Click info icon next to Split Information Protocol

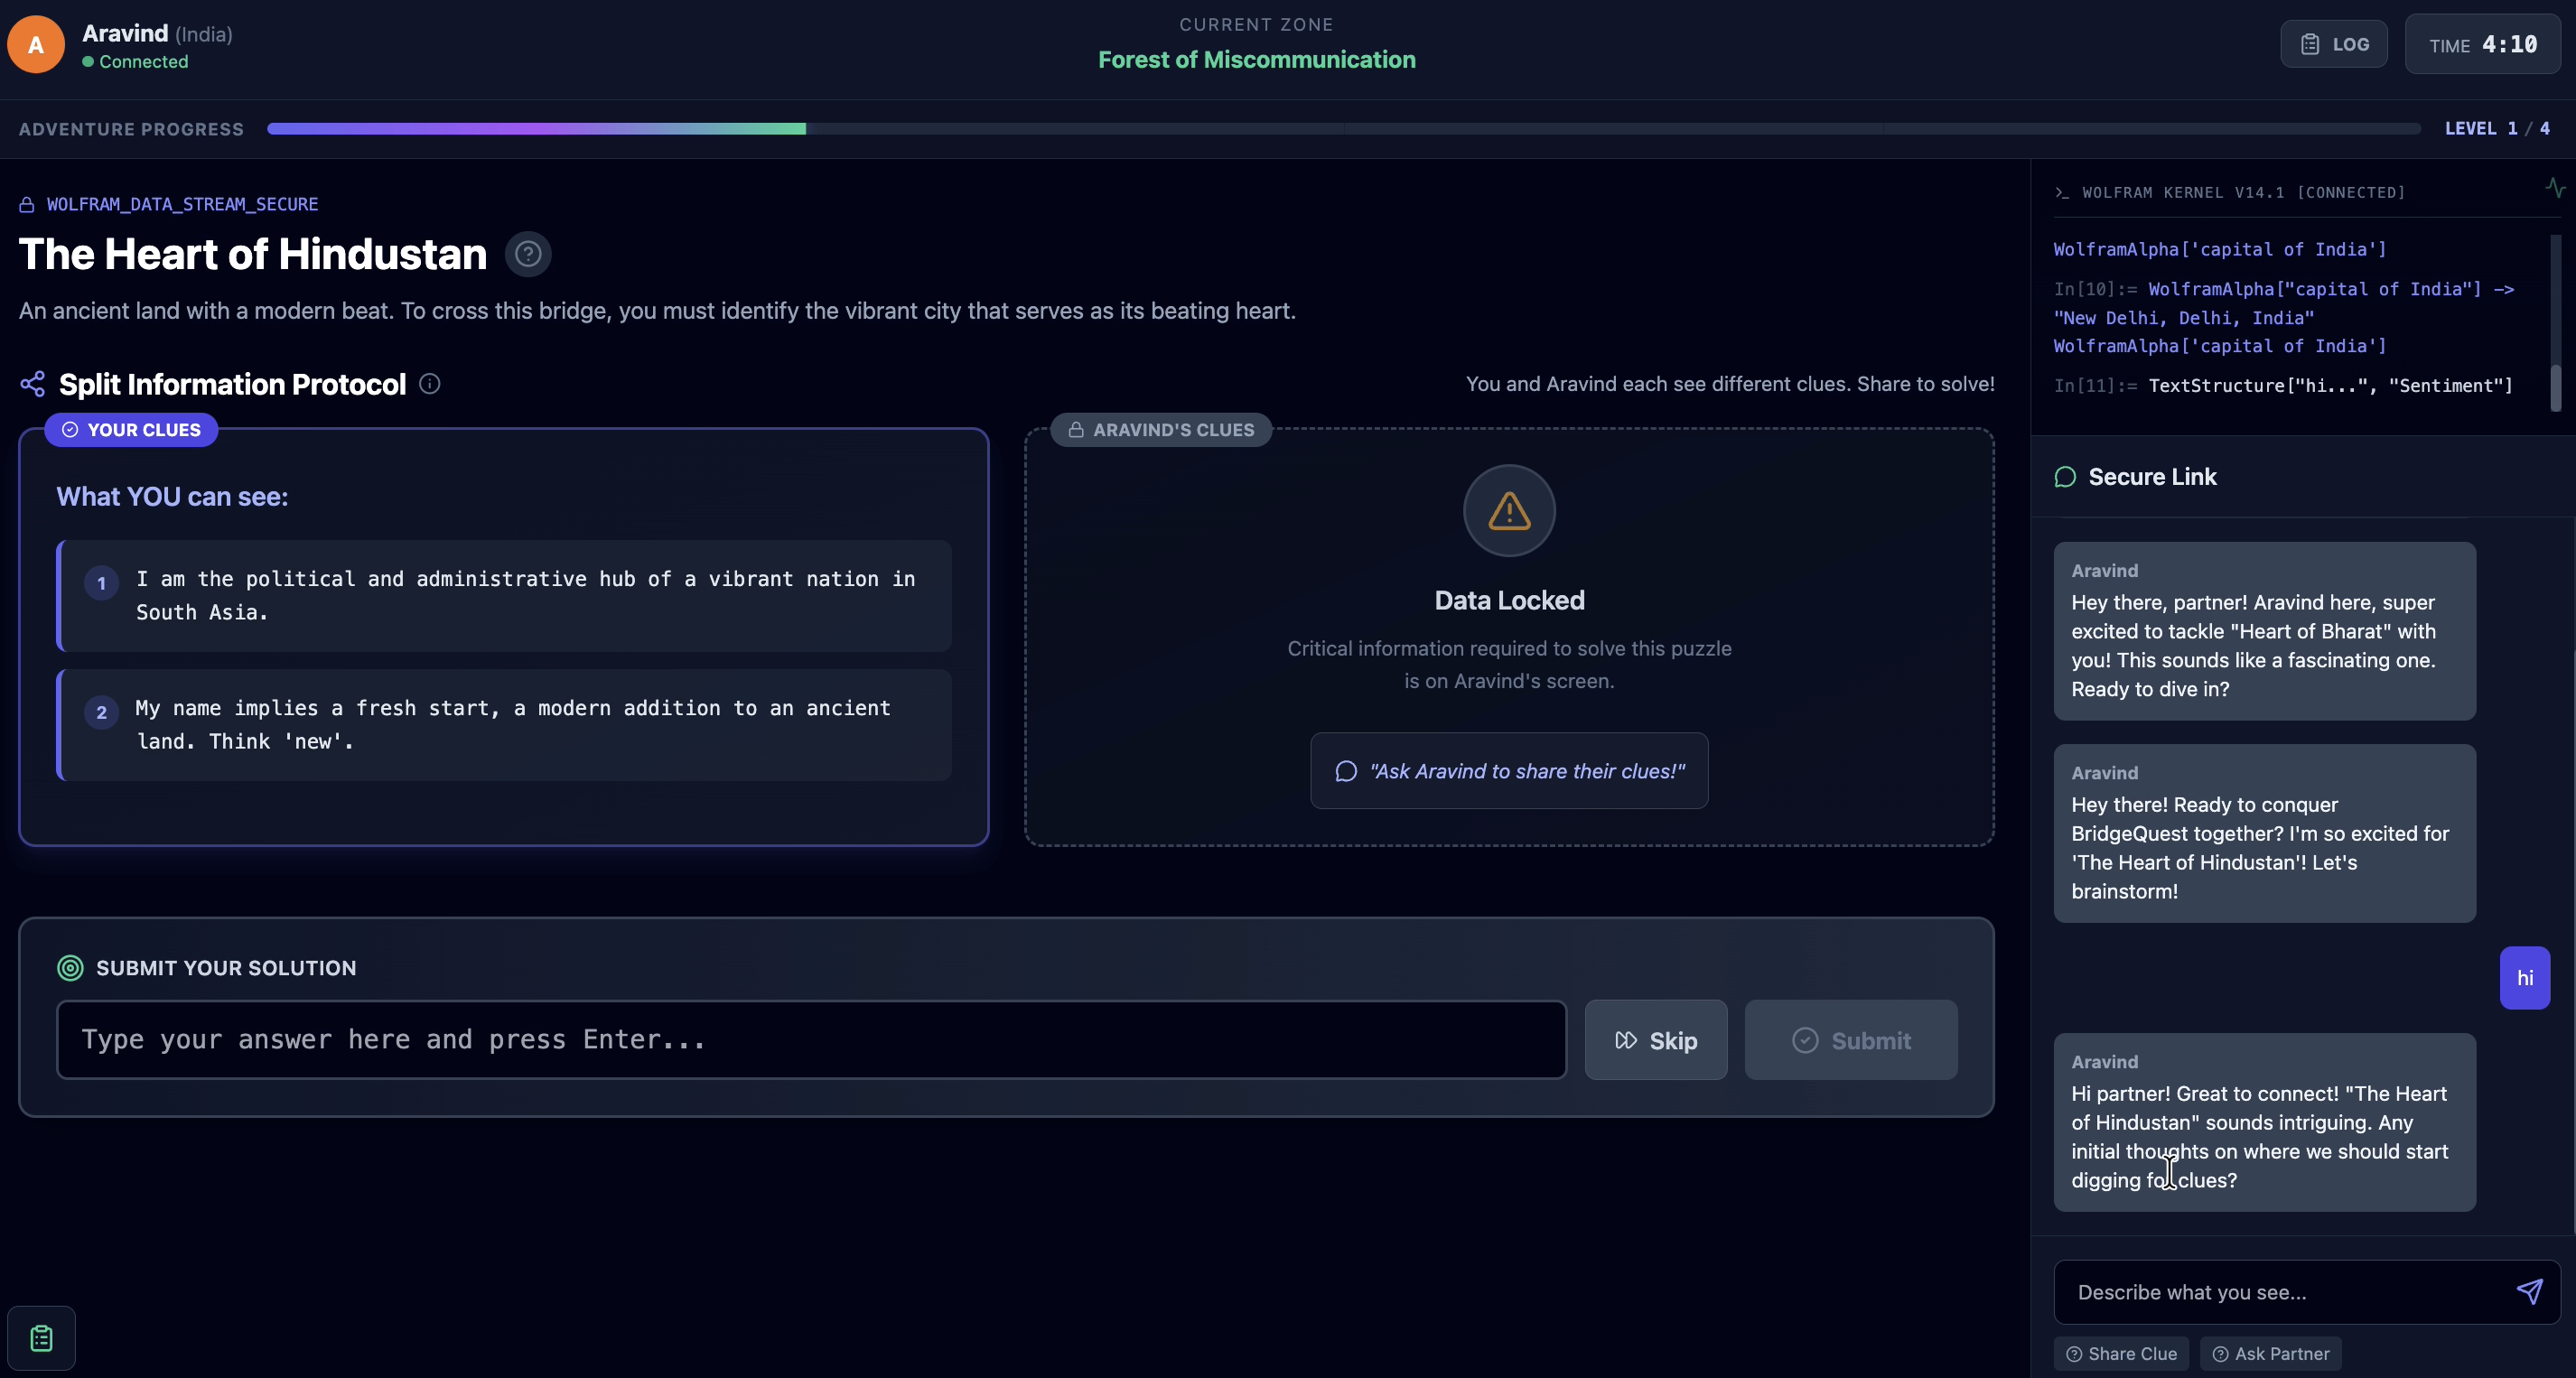[x=430, y=384]
